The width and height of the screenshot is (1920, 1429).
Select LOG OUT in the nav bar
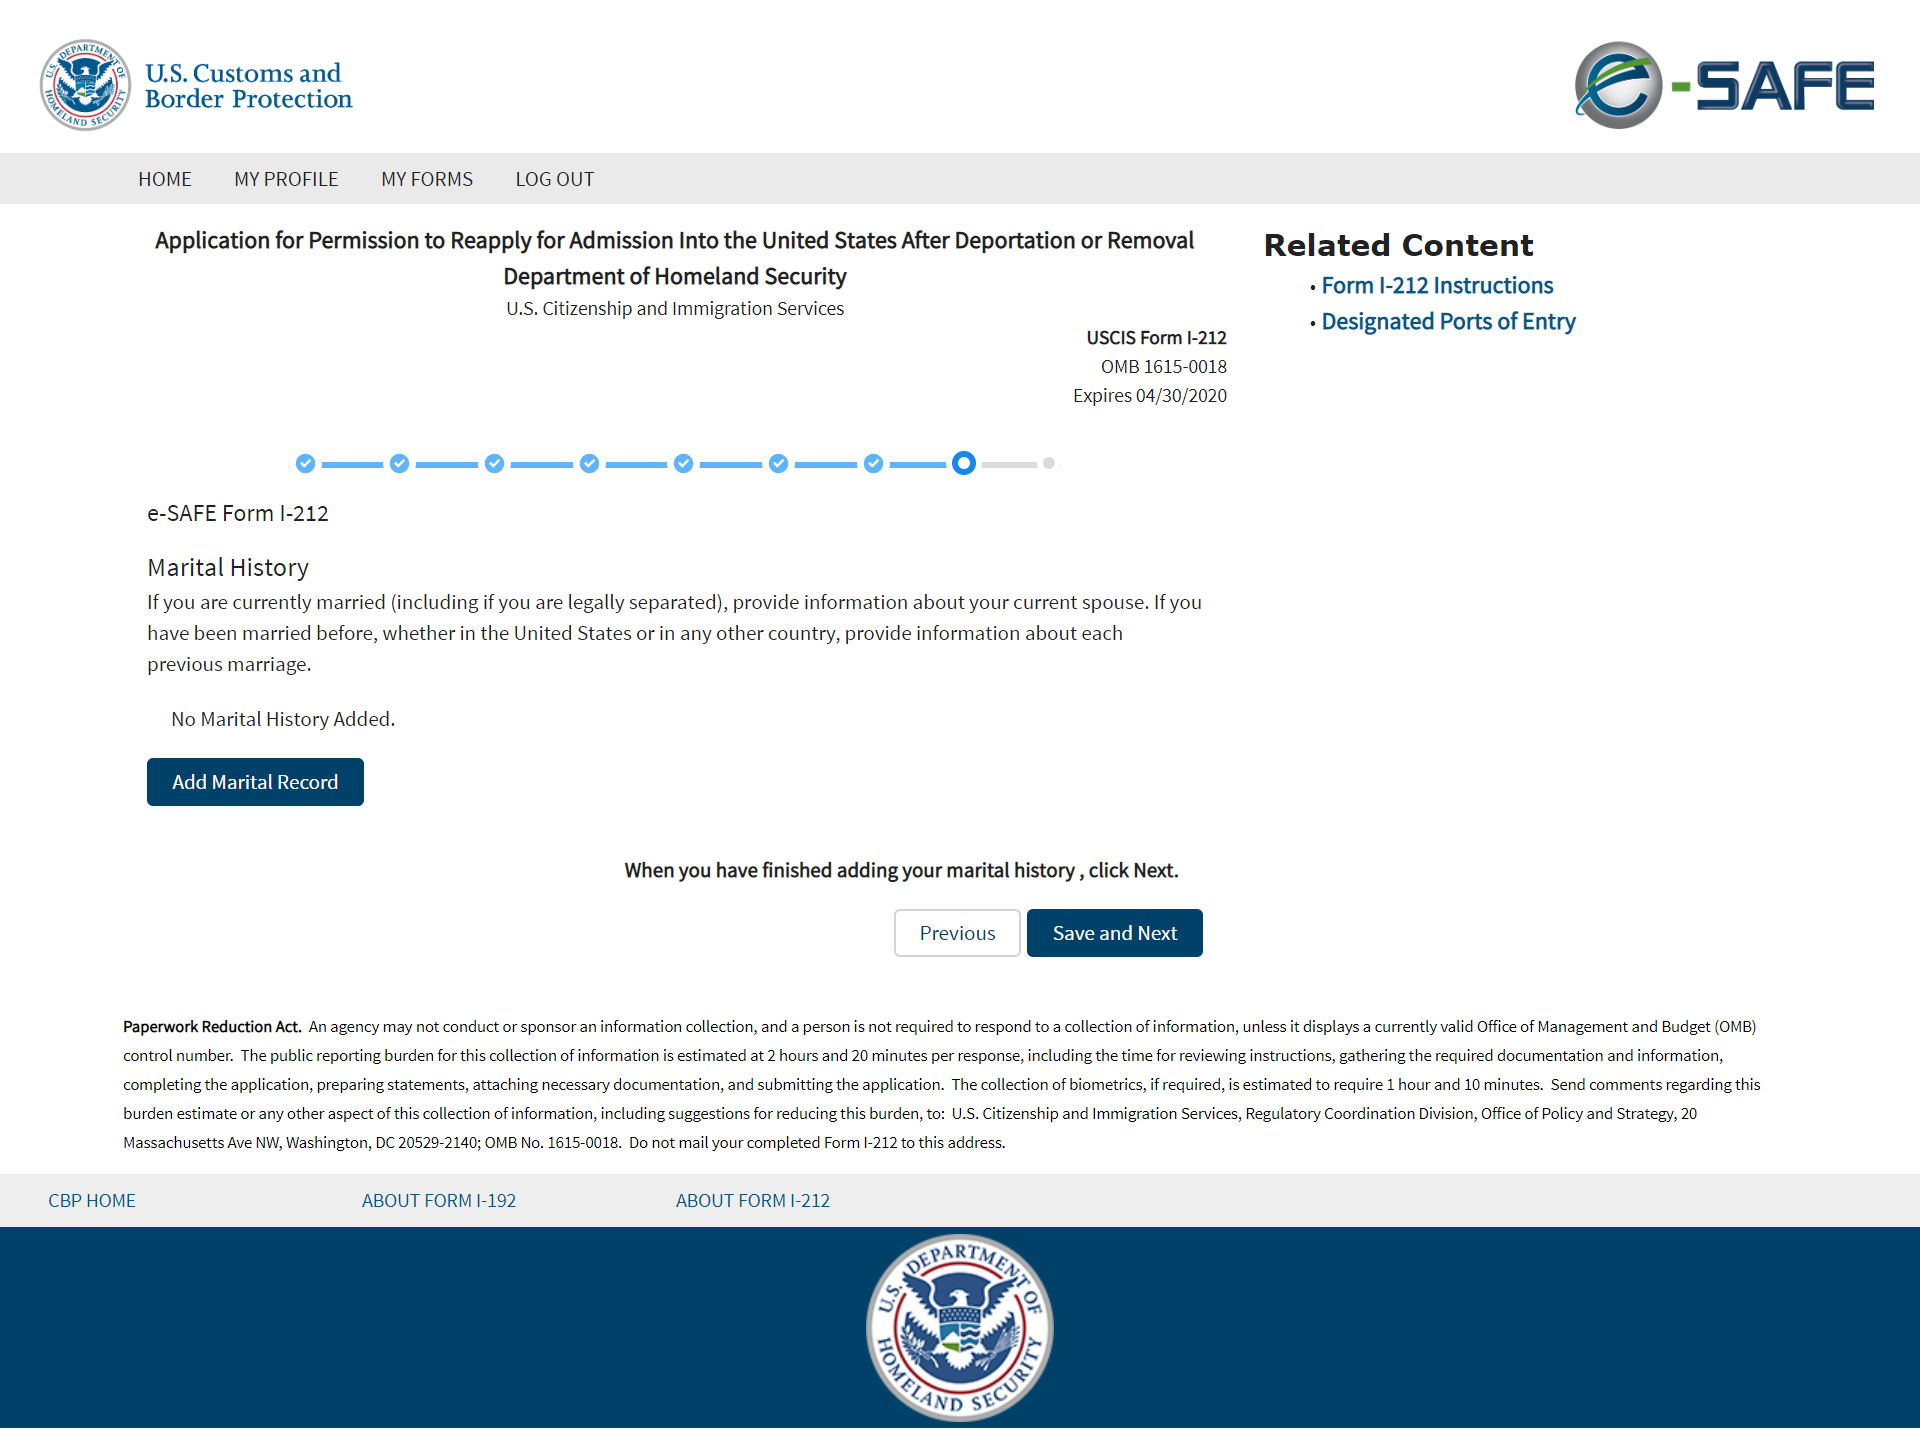[x=554, y=179]
